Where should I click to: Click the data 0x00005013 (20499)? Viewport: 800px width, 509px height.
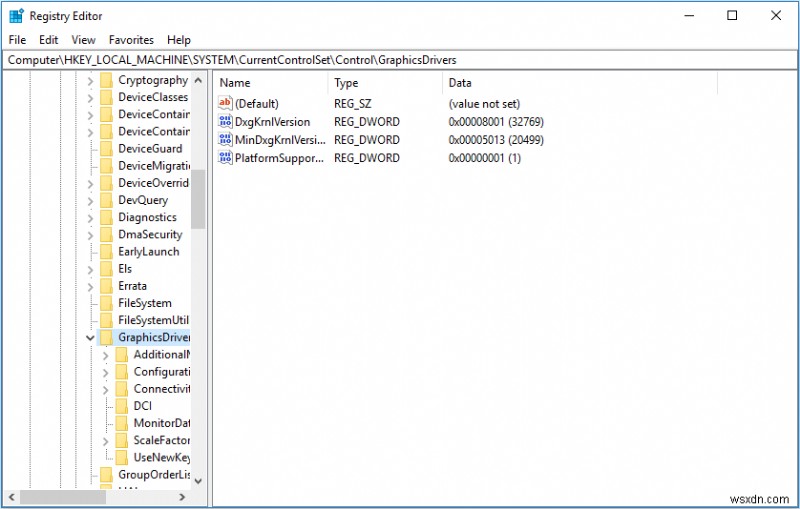point(496,139)
